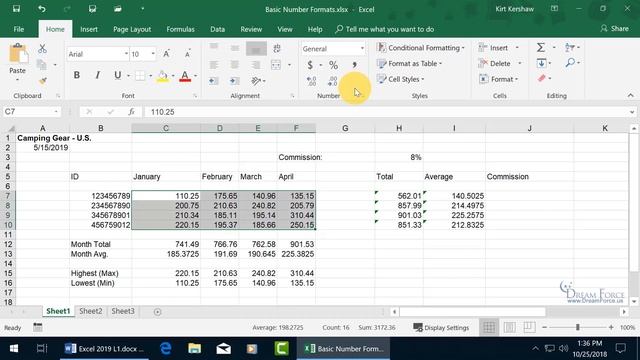Open Find & Select magnifier
This screenshot has height=360, width=640.
pyautogui.click(x=570, y=63)
